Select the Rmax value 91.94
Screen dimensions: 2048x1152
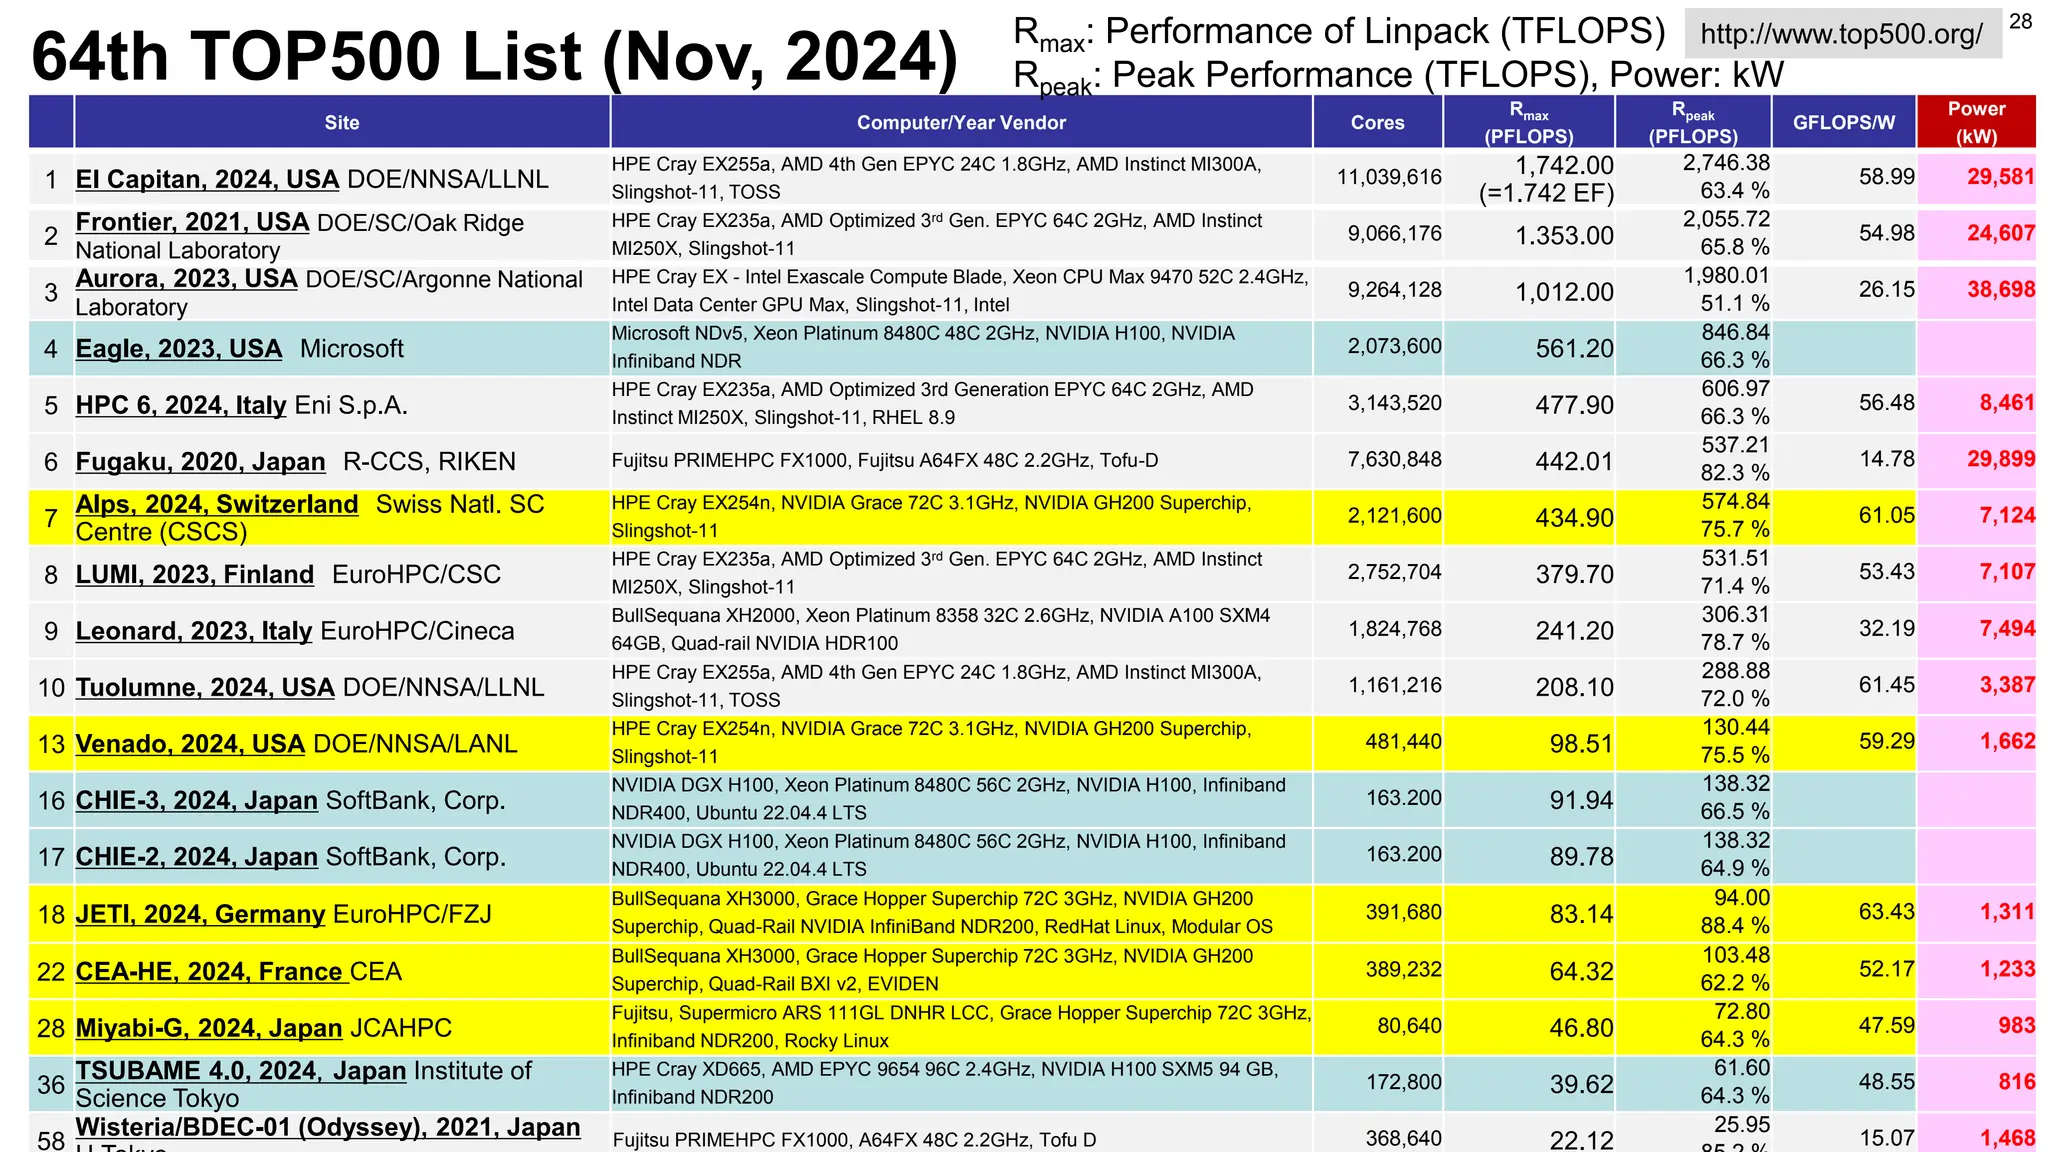click(1581, 801)
